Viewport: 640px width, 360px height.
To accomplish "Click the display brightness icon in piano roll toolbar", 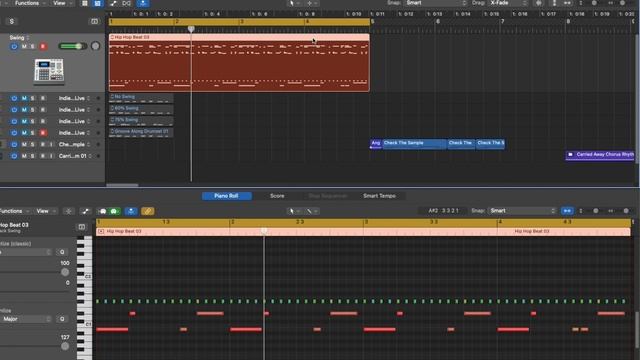I will [x=69, y=211].
